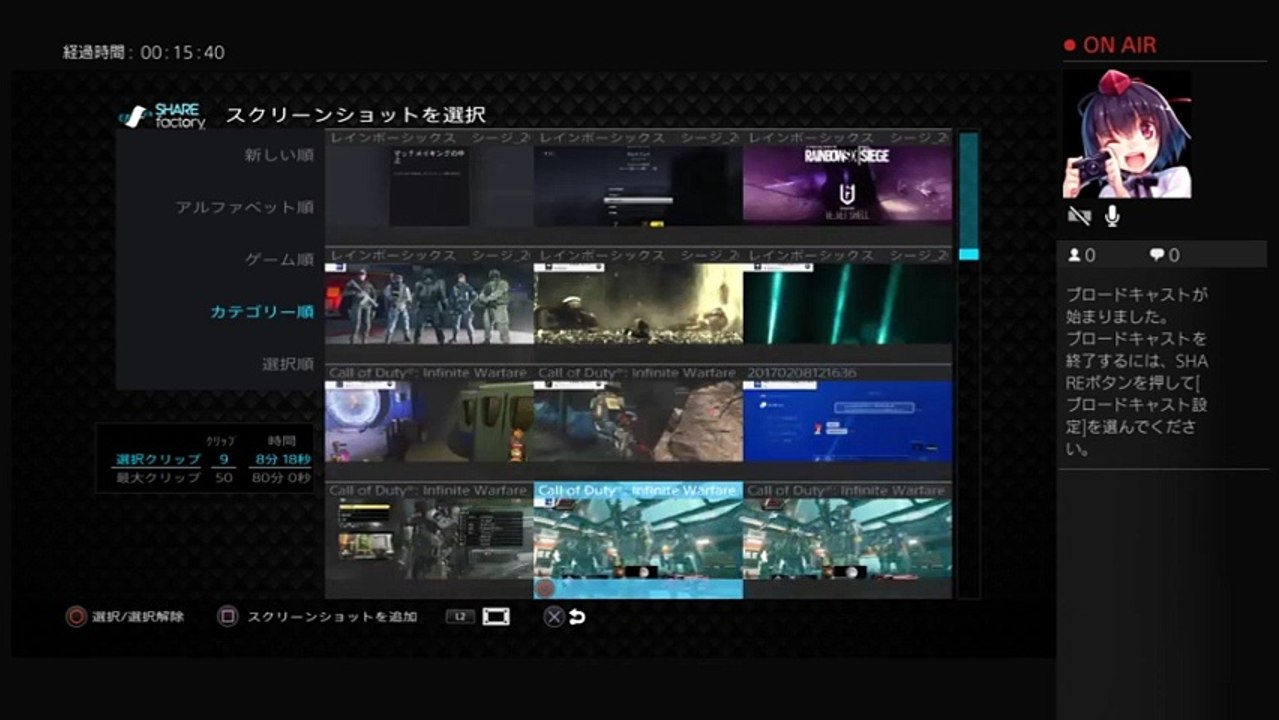The height and width of the screenshot is (720, 1279).
Task: Select the Rainbow Six Siege purple logo screenshot
Action: point(847,185)
